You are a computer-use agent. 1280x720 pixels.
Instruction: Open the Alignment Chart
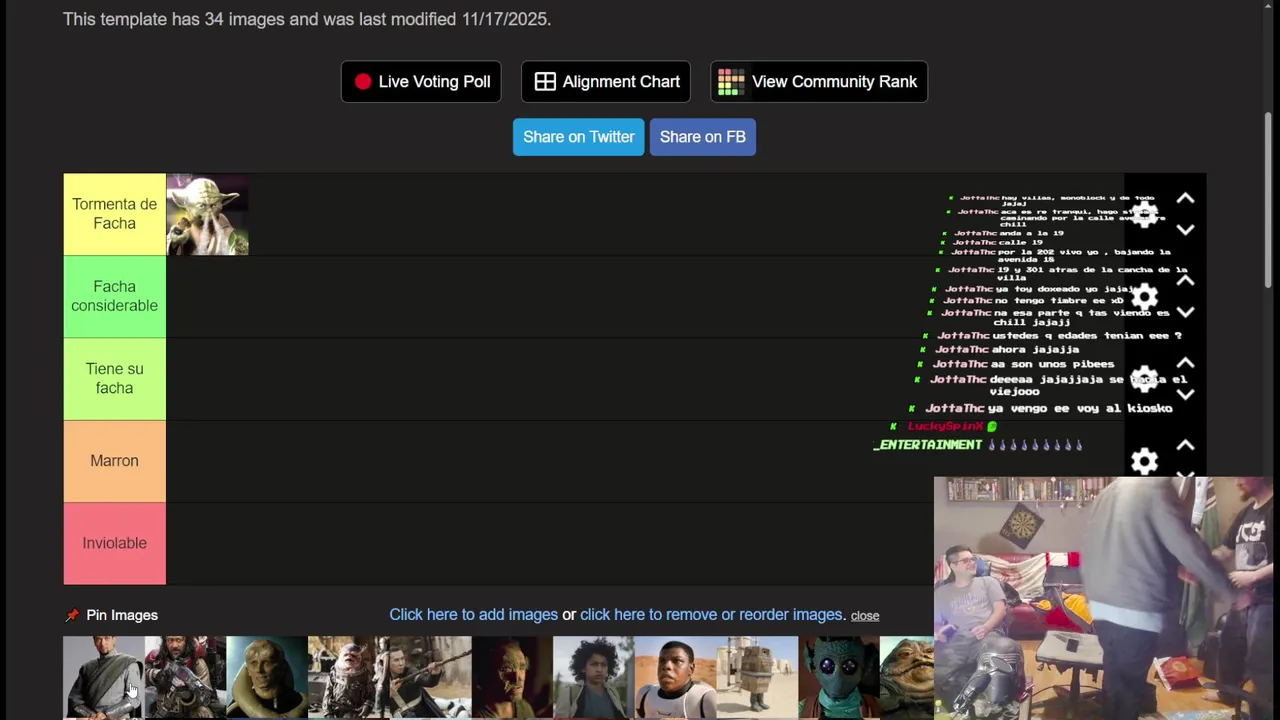click(x=606, y=82)
